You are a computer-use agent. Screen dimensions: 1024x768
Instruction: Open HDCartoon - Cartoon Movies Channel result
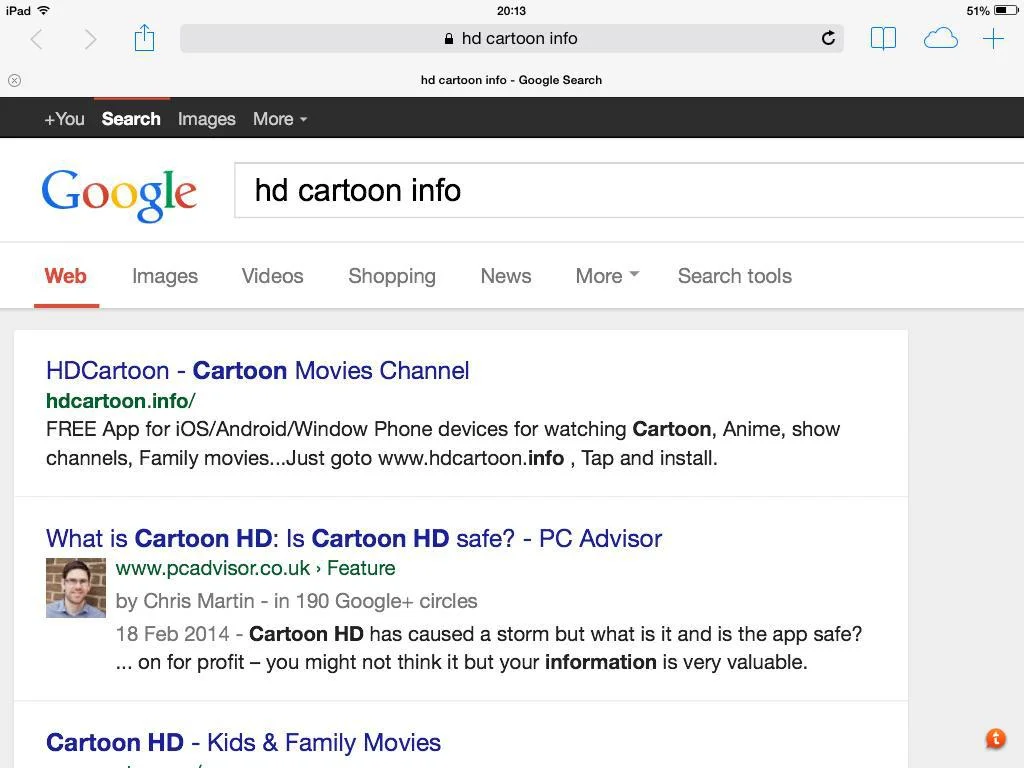[257, 370]
